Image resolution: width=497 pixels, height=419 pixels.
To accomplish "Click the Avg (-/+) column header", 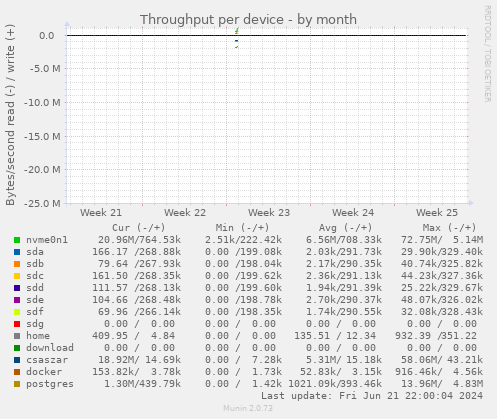I will pos(346,228).
